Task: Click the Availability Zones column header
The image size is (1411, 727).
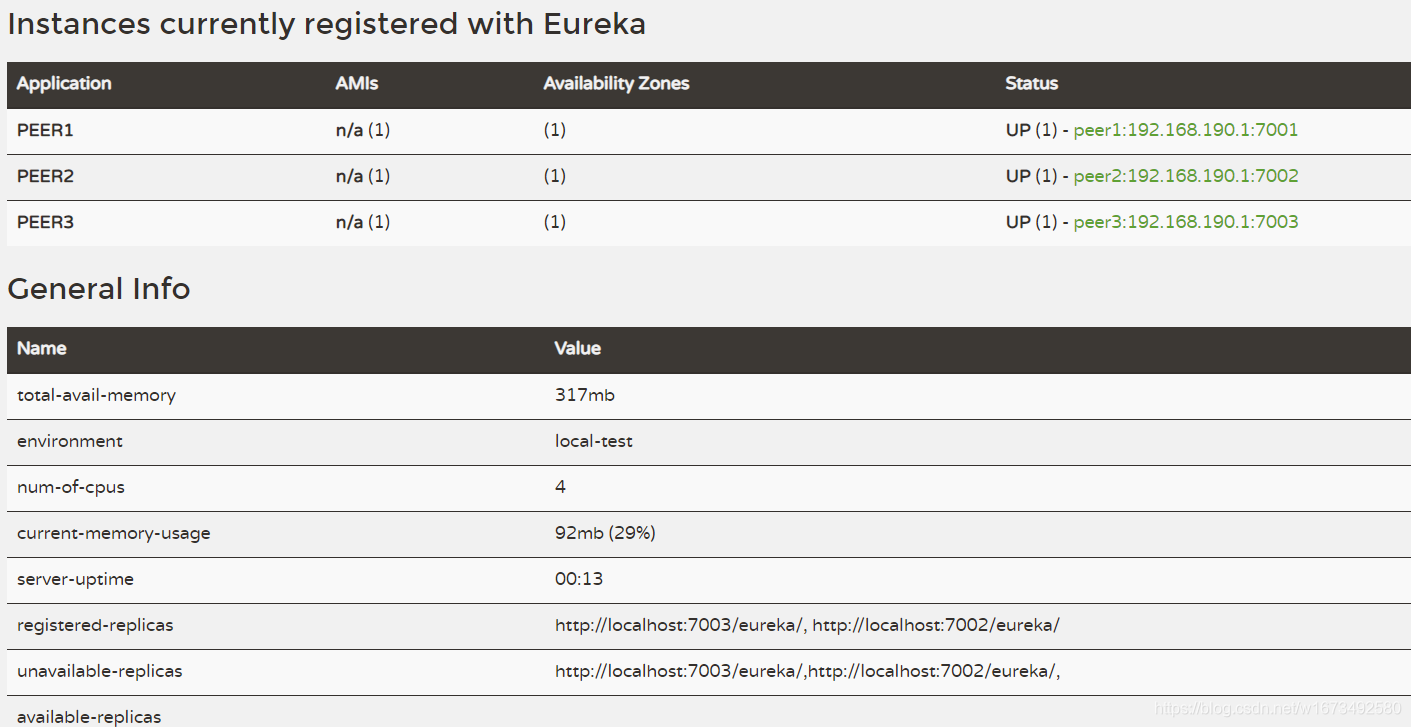Action: 616,84
